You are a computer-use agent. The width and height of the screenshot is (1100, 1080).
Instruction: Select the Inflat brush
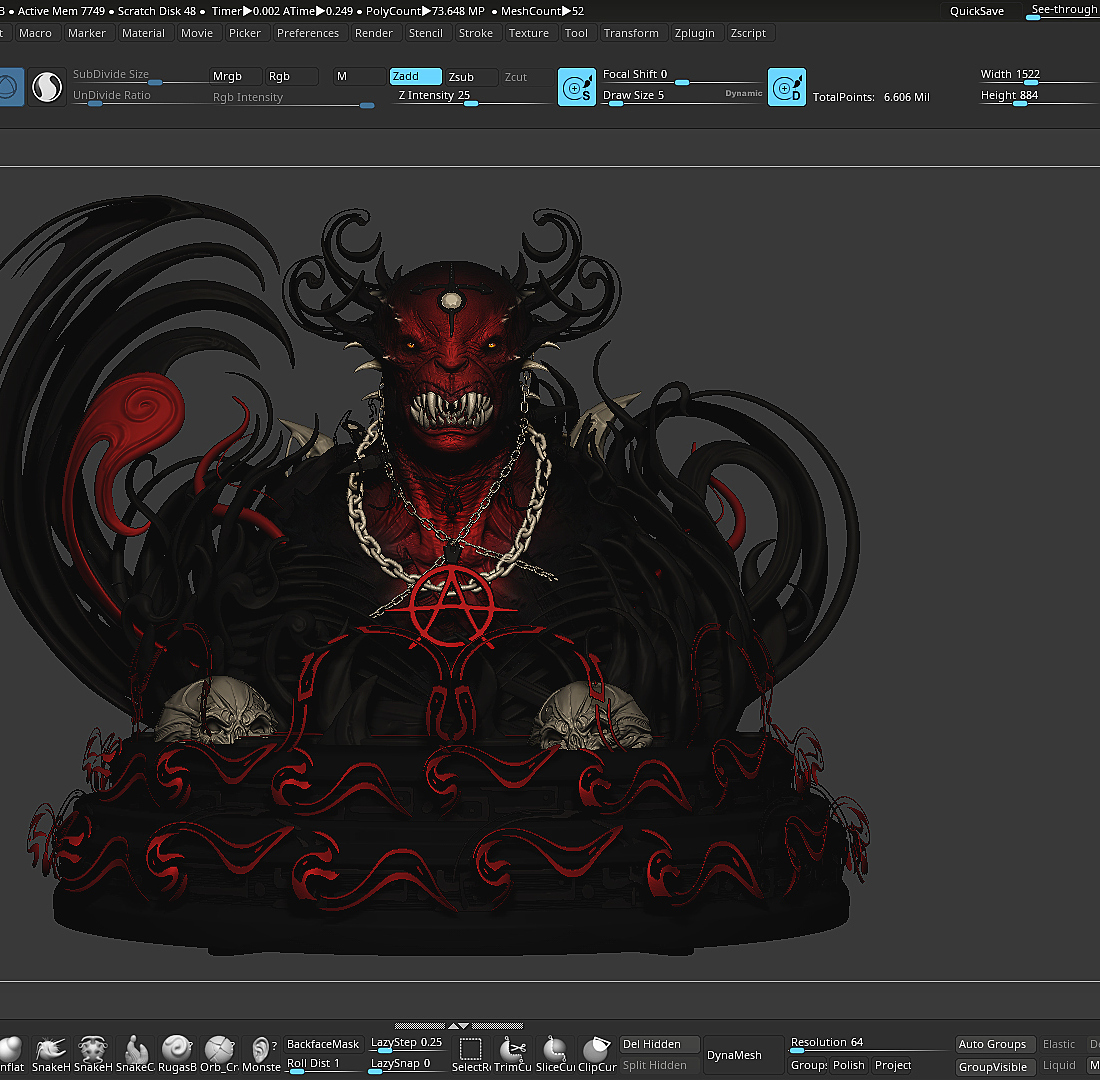pos(12,1055)
